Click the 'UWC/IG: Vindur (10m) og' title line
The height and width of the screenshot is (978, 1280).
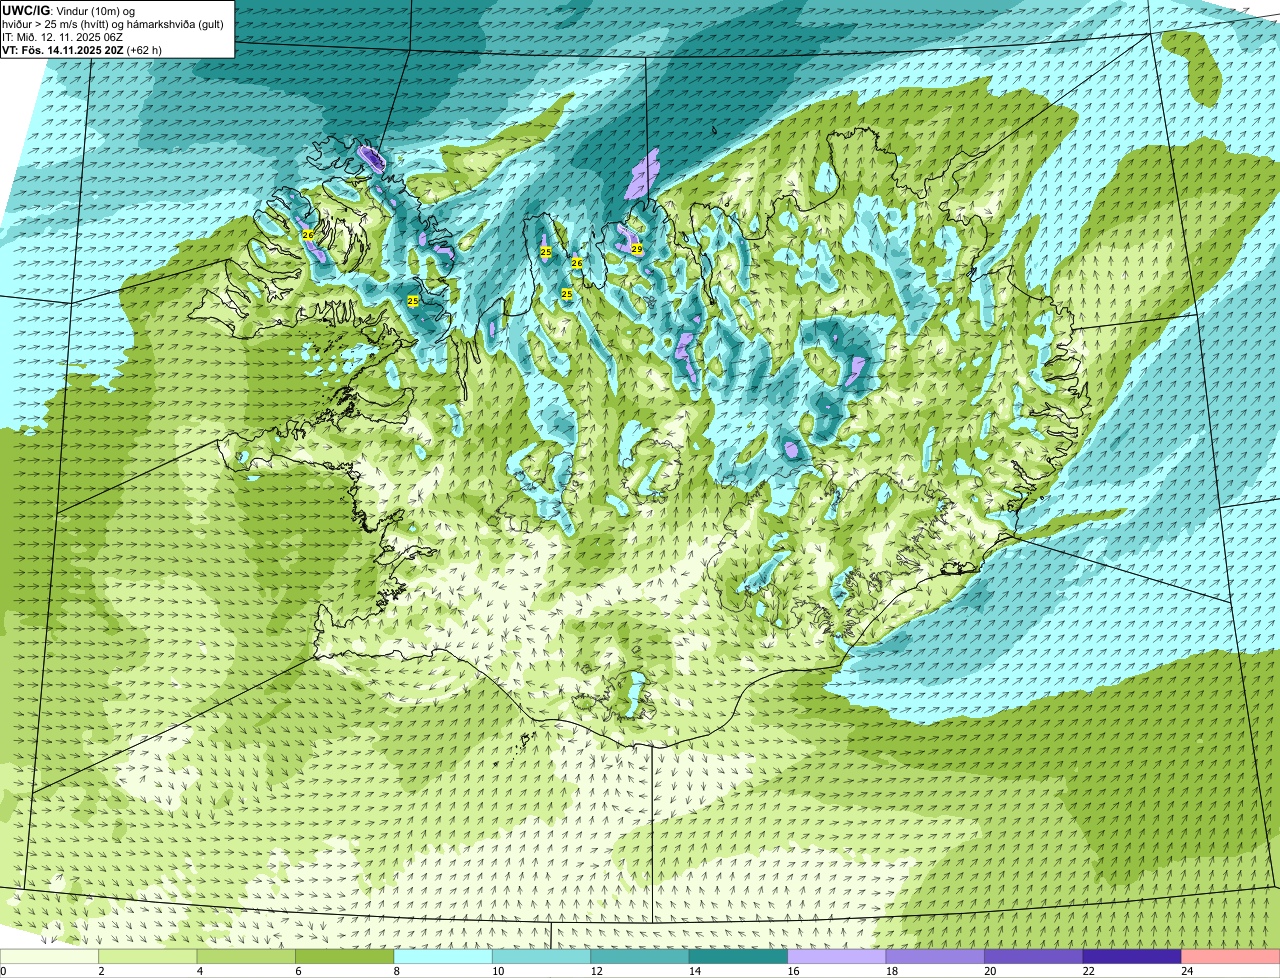(68, 10)
